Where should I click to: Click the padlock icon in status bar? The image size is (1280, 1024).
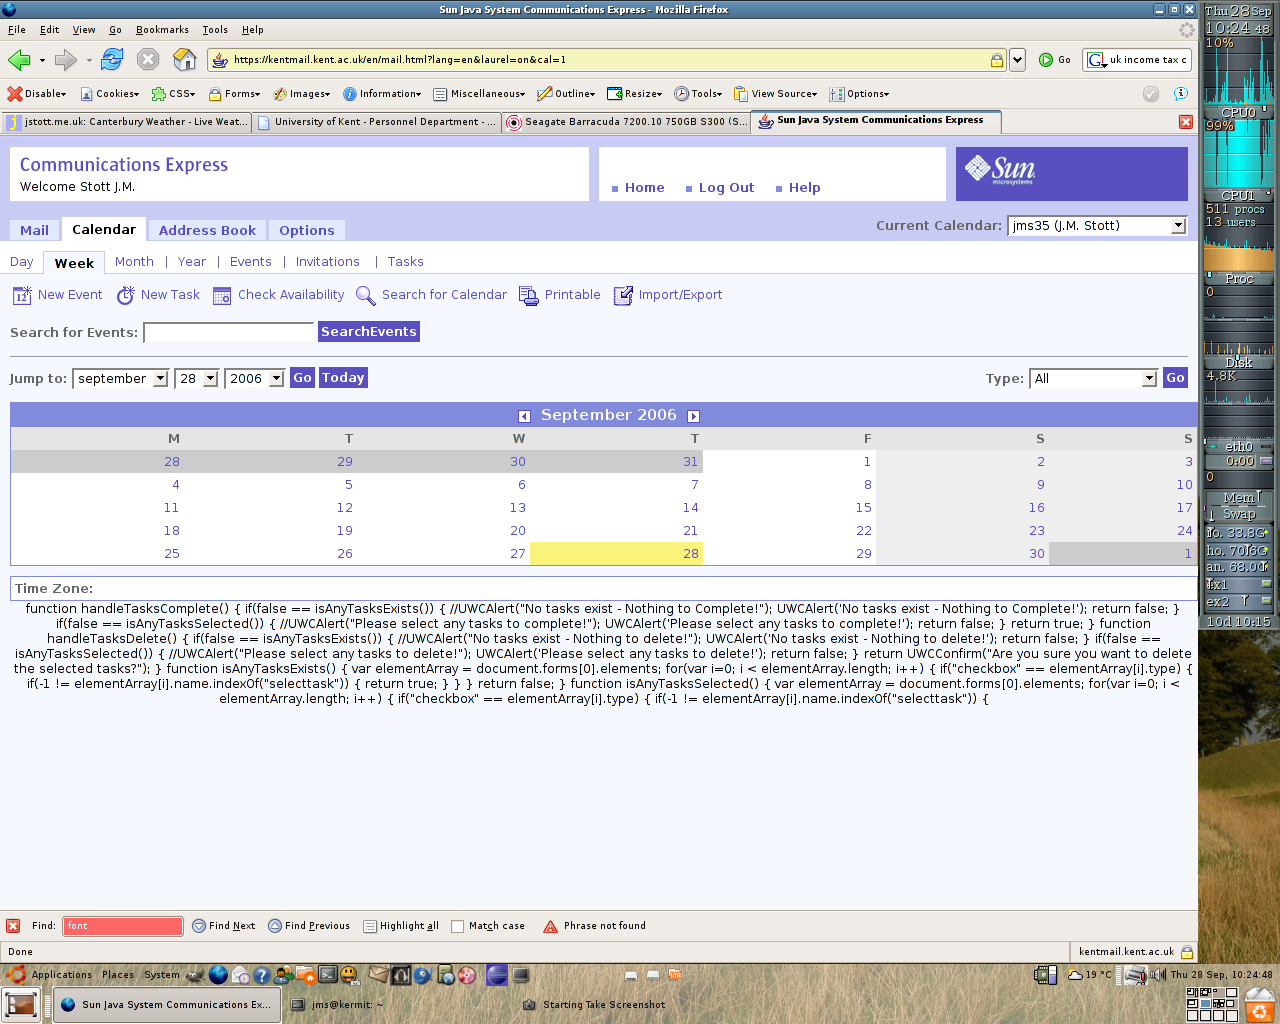[1187, 952]
